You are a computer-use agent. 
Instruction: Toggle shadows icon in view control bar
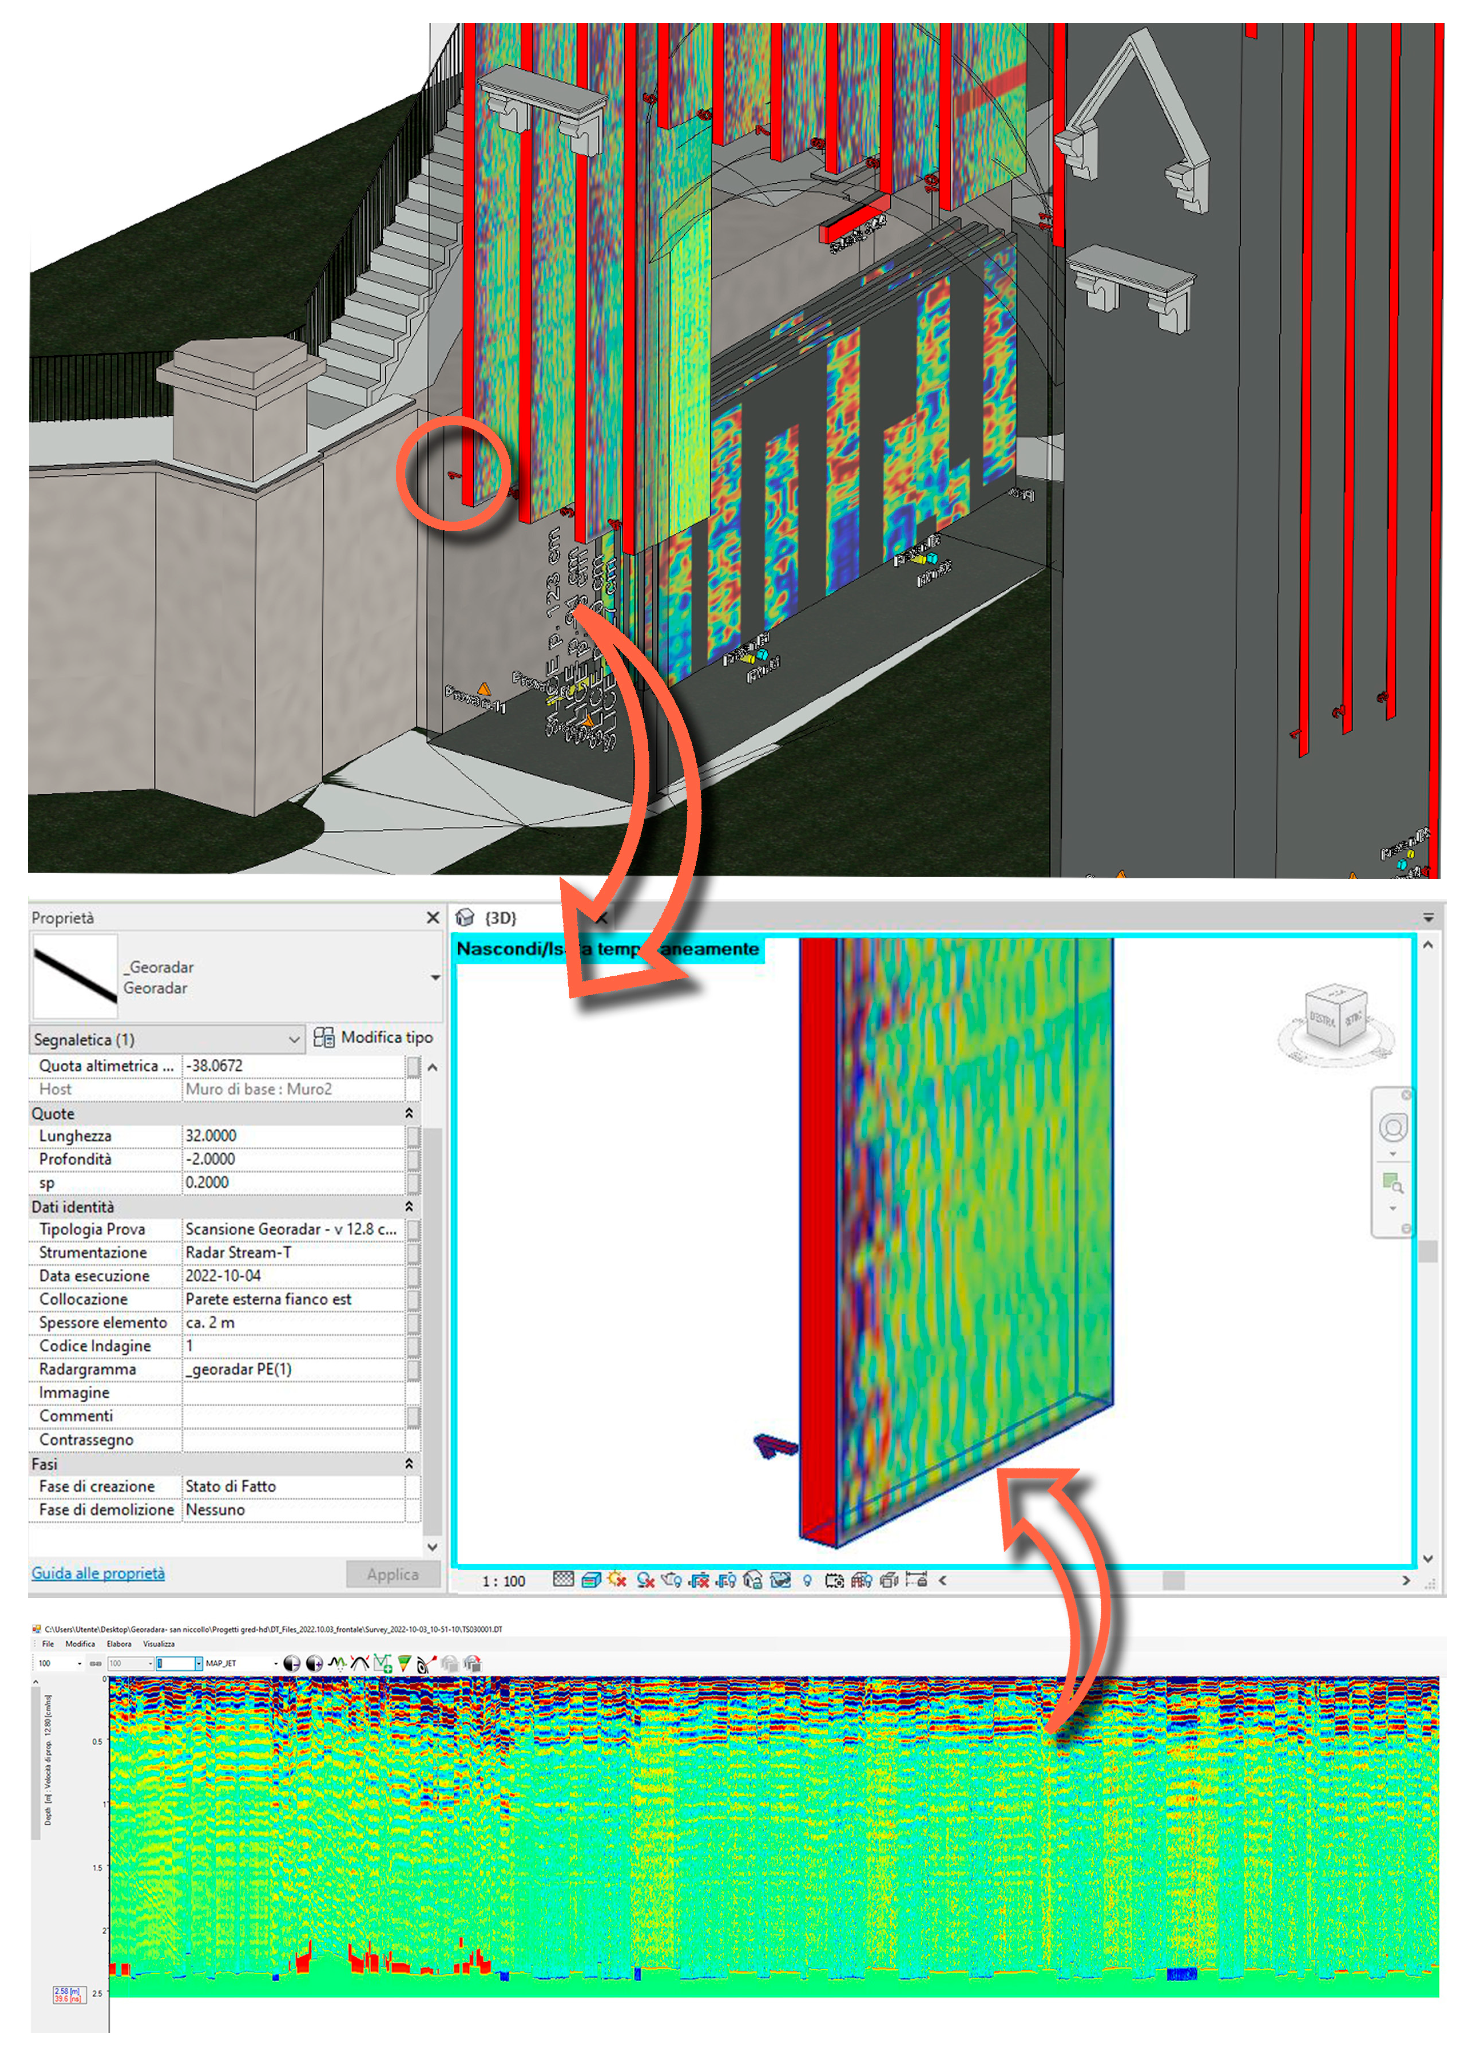pos(645,1580)
